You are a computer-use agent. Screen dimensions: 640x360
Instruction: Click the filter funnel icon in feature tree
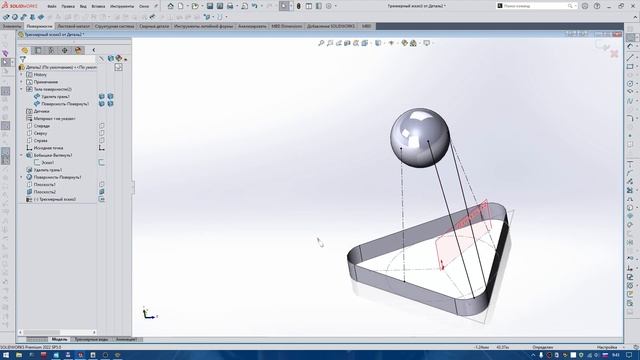[x=23, y=60]
